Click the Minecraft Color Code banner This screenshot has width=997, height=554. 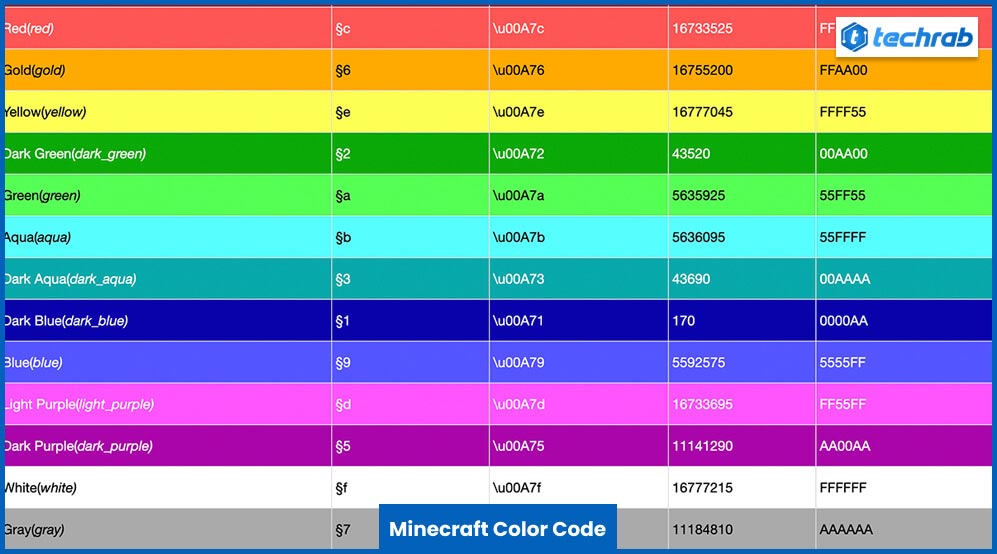(498, 527)
